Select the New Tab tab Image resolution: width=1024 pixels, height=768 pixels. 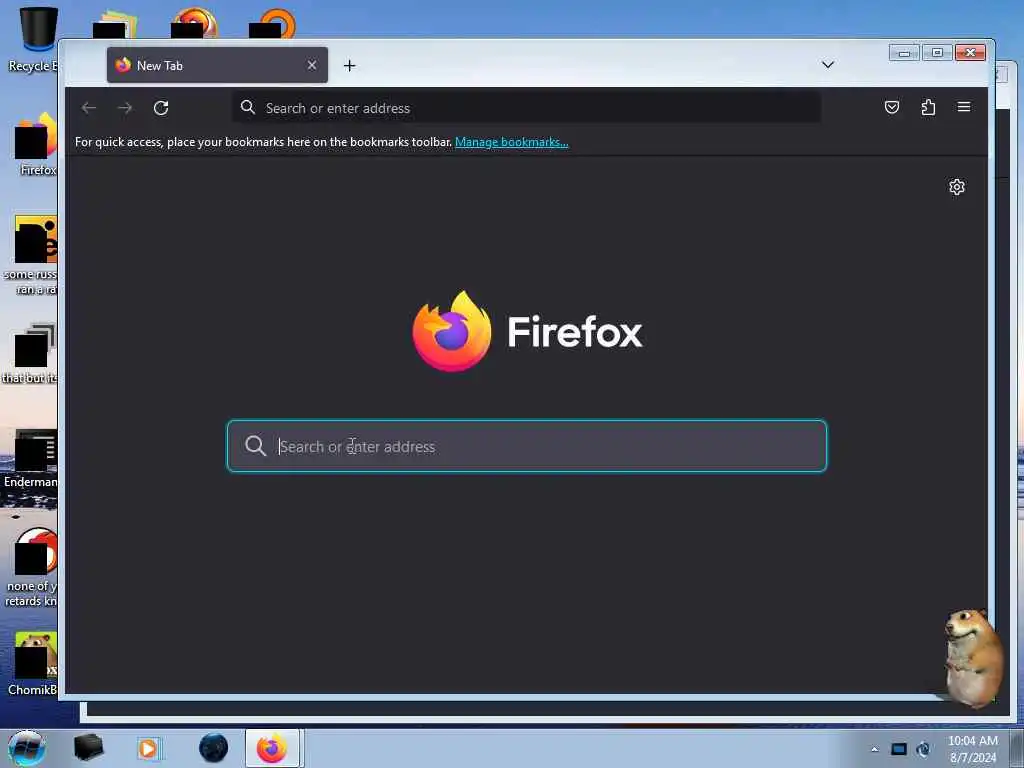pos(217,65)
